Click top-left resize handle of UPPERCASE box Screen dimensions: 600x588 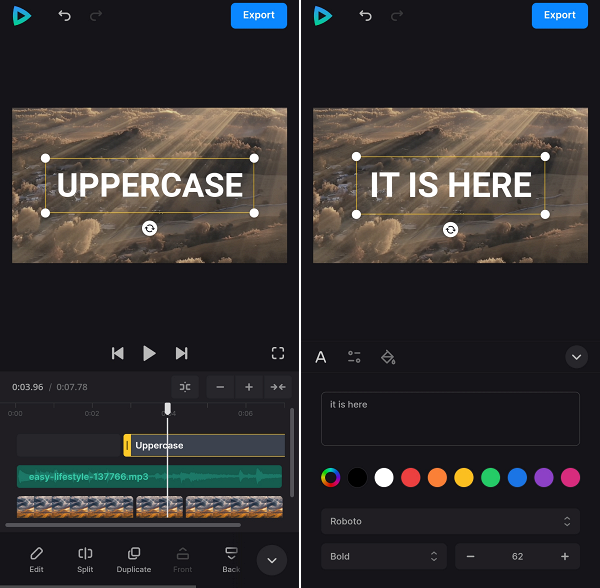[x=45, y=158]
